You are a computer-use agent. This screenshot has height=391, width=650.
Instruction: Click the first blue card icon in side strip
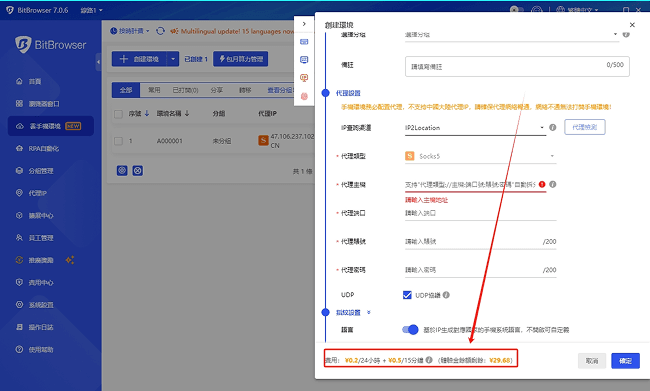point(304,42)
